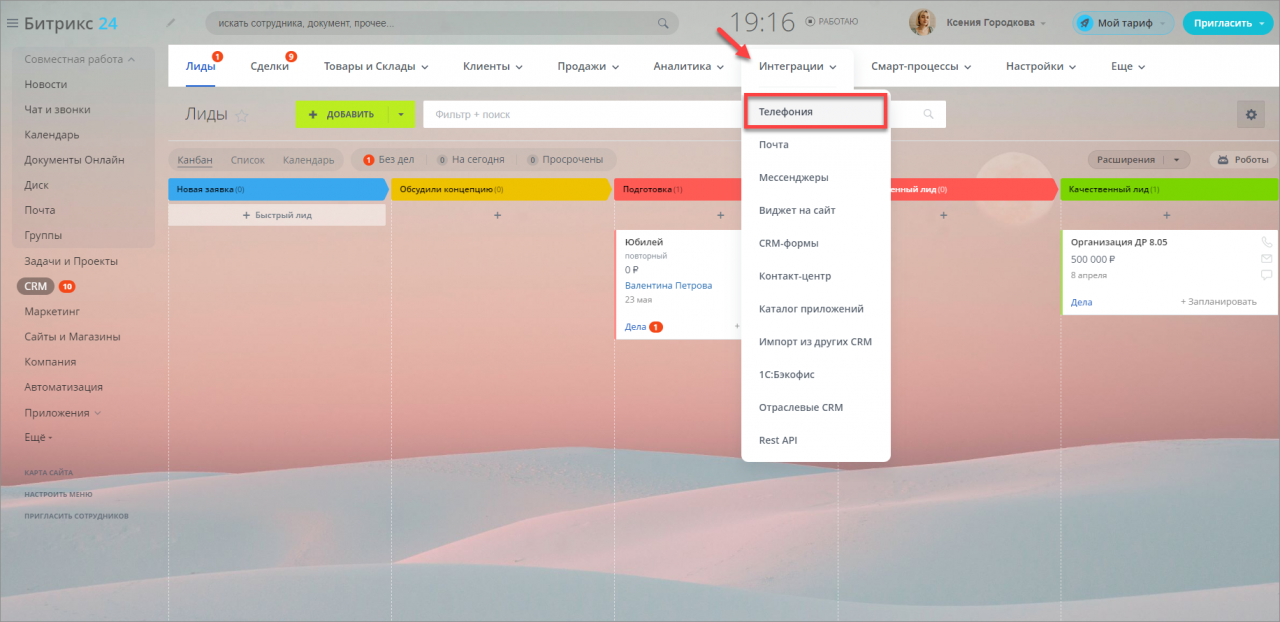1280x622 pixels.
Task: Click the magnifier icon in top search bar
Action: click(662, 23)
